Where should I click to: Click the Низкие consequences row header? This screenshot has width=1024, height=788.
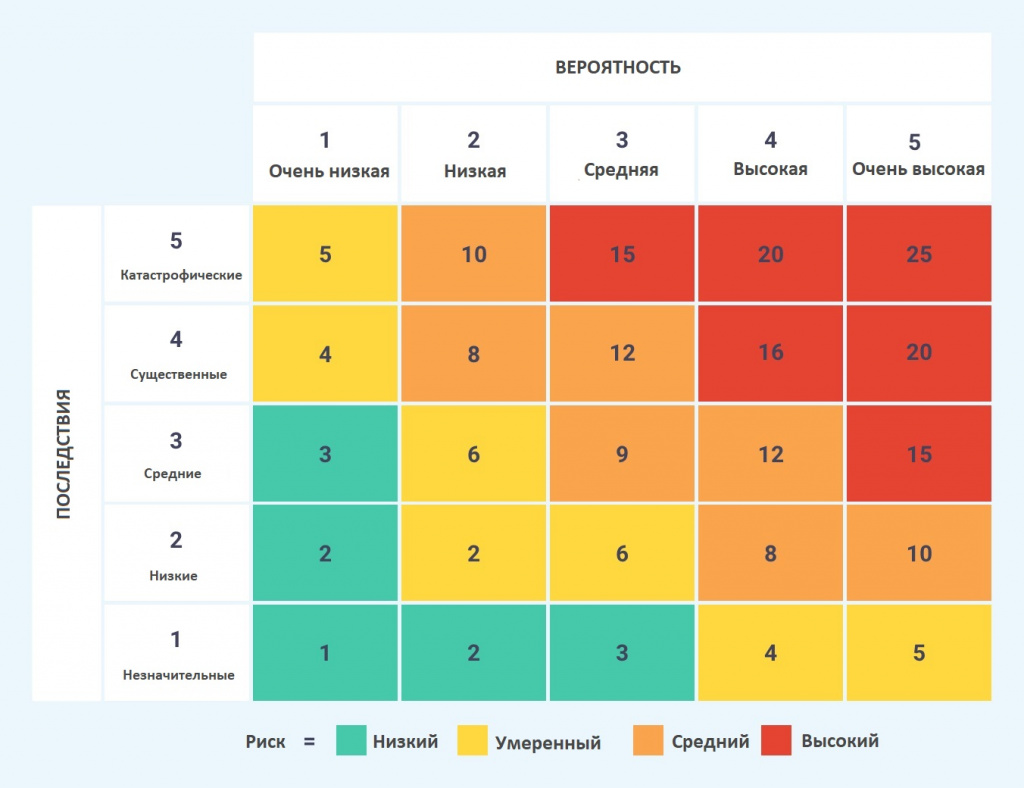coord(176,554)
